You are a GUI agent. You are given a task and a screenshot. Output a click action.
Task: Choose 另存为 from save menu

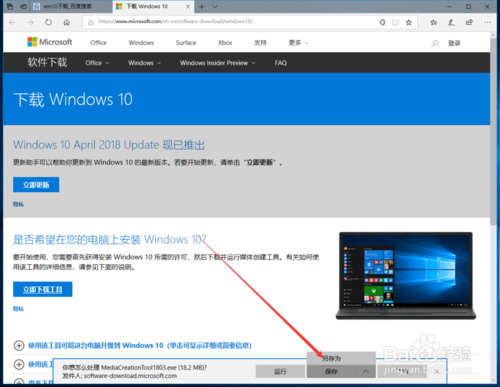click(341, 358)
